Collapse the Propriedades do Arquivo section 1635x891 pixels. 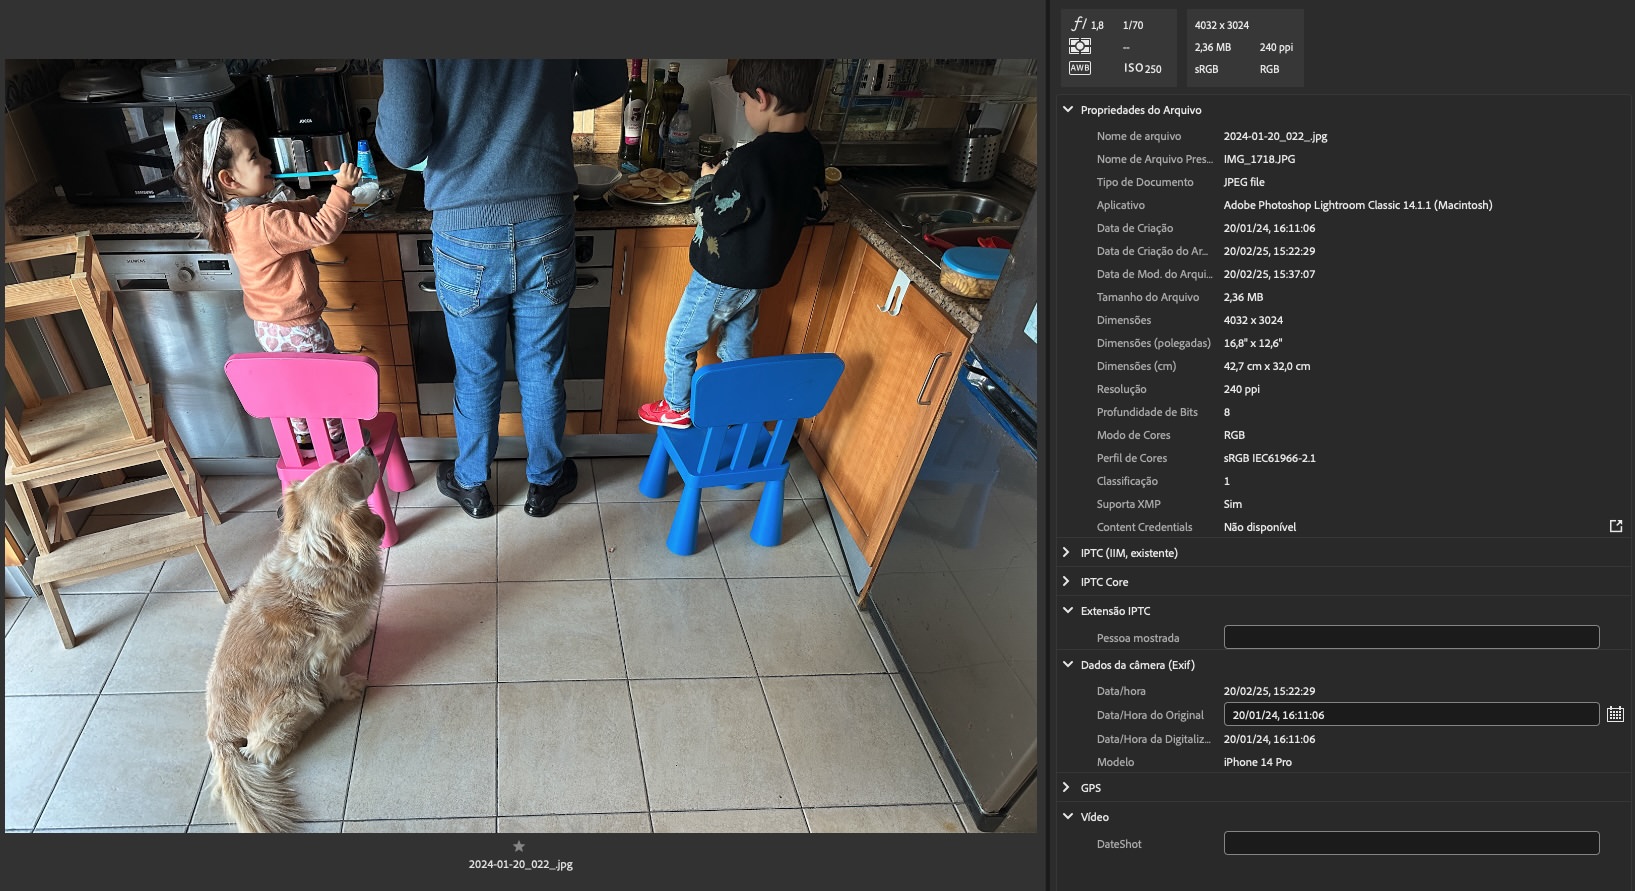(1068, 109)
